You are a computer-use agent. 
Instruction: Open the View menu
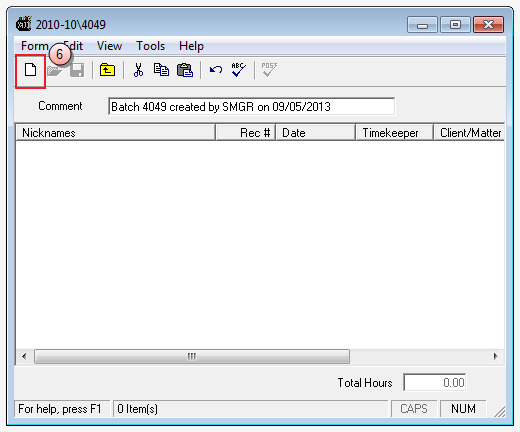(109, 46)
